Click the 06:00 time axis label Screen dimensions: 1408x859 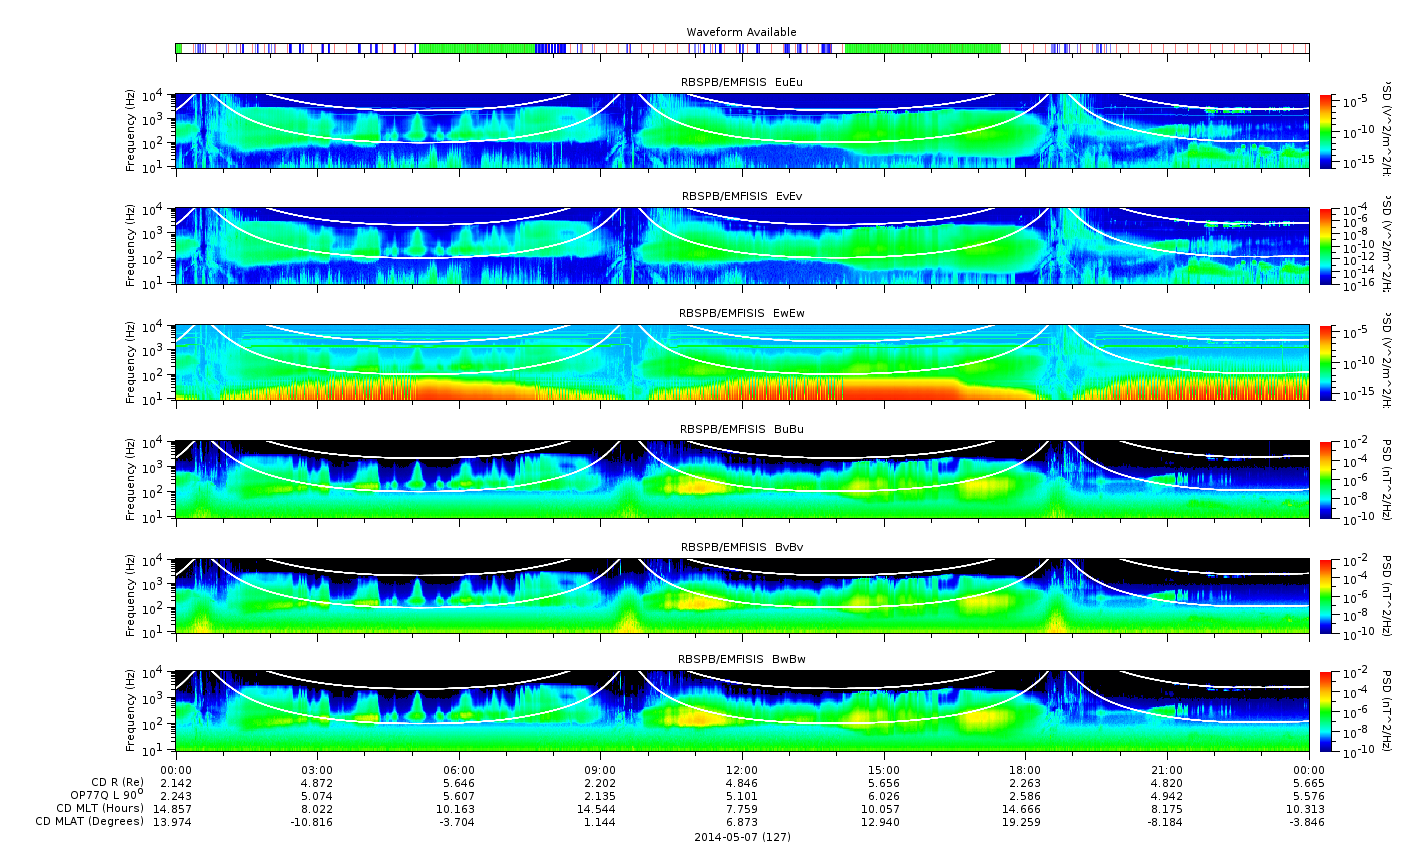[459, 769]
